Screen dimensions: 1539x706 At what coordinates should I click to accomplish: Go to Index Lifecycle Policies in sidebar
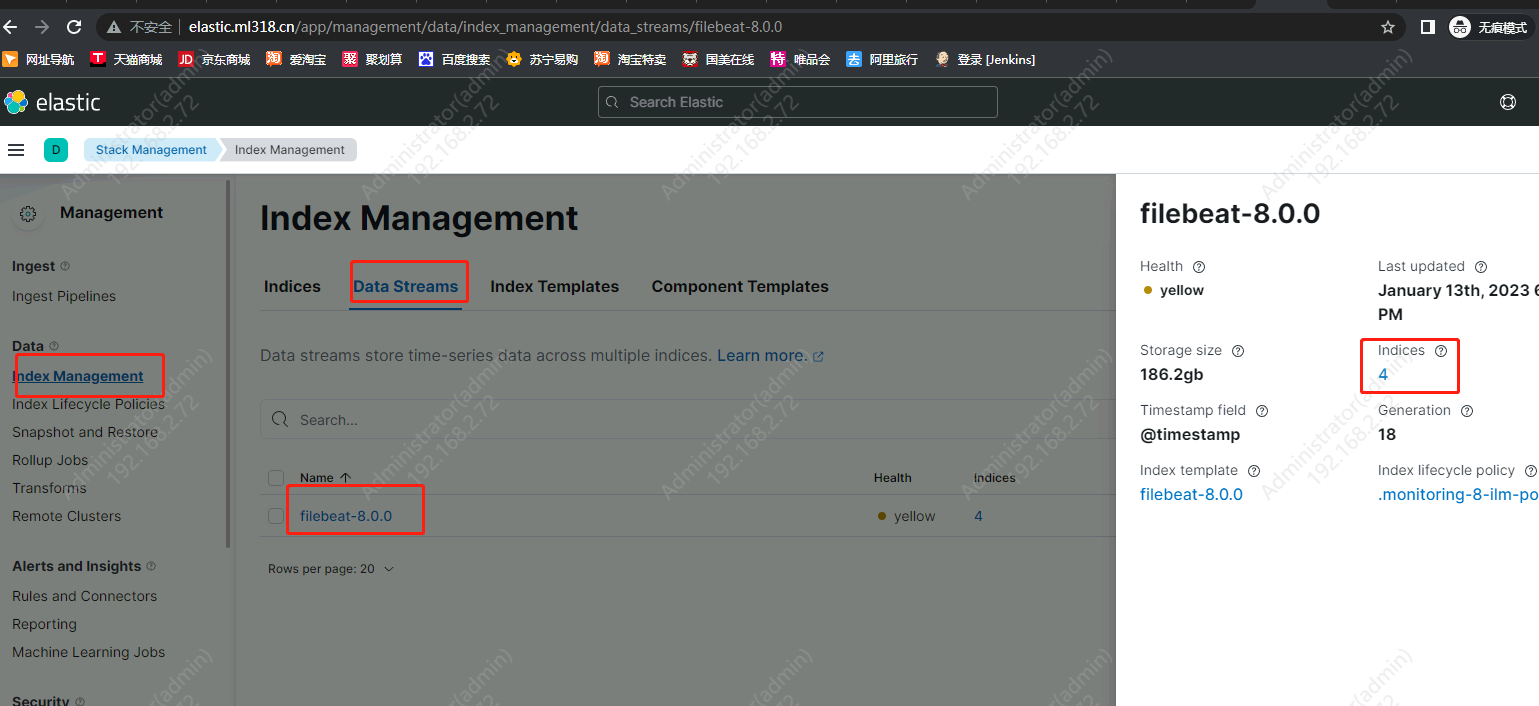(x=88, y=404)
